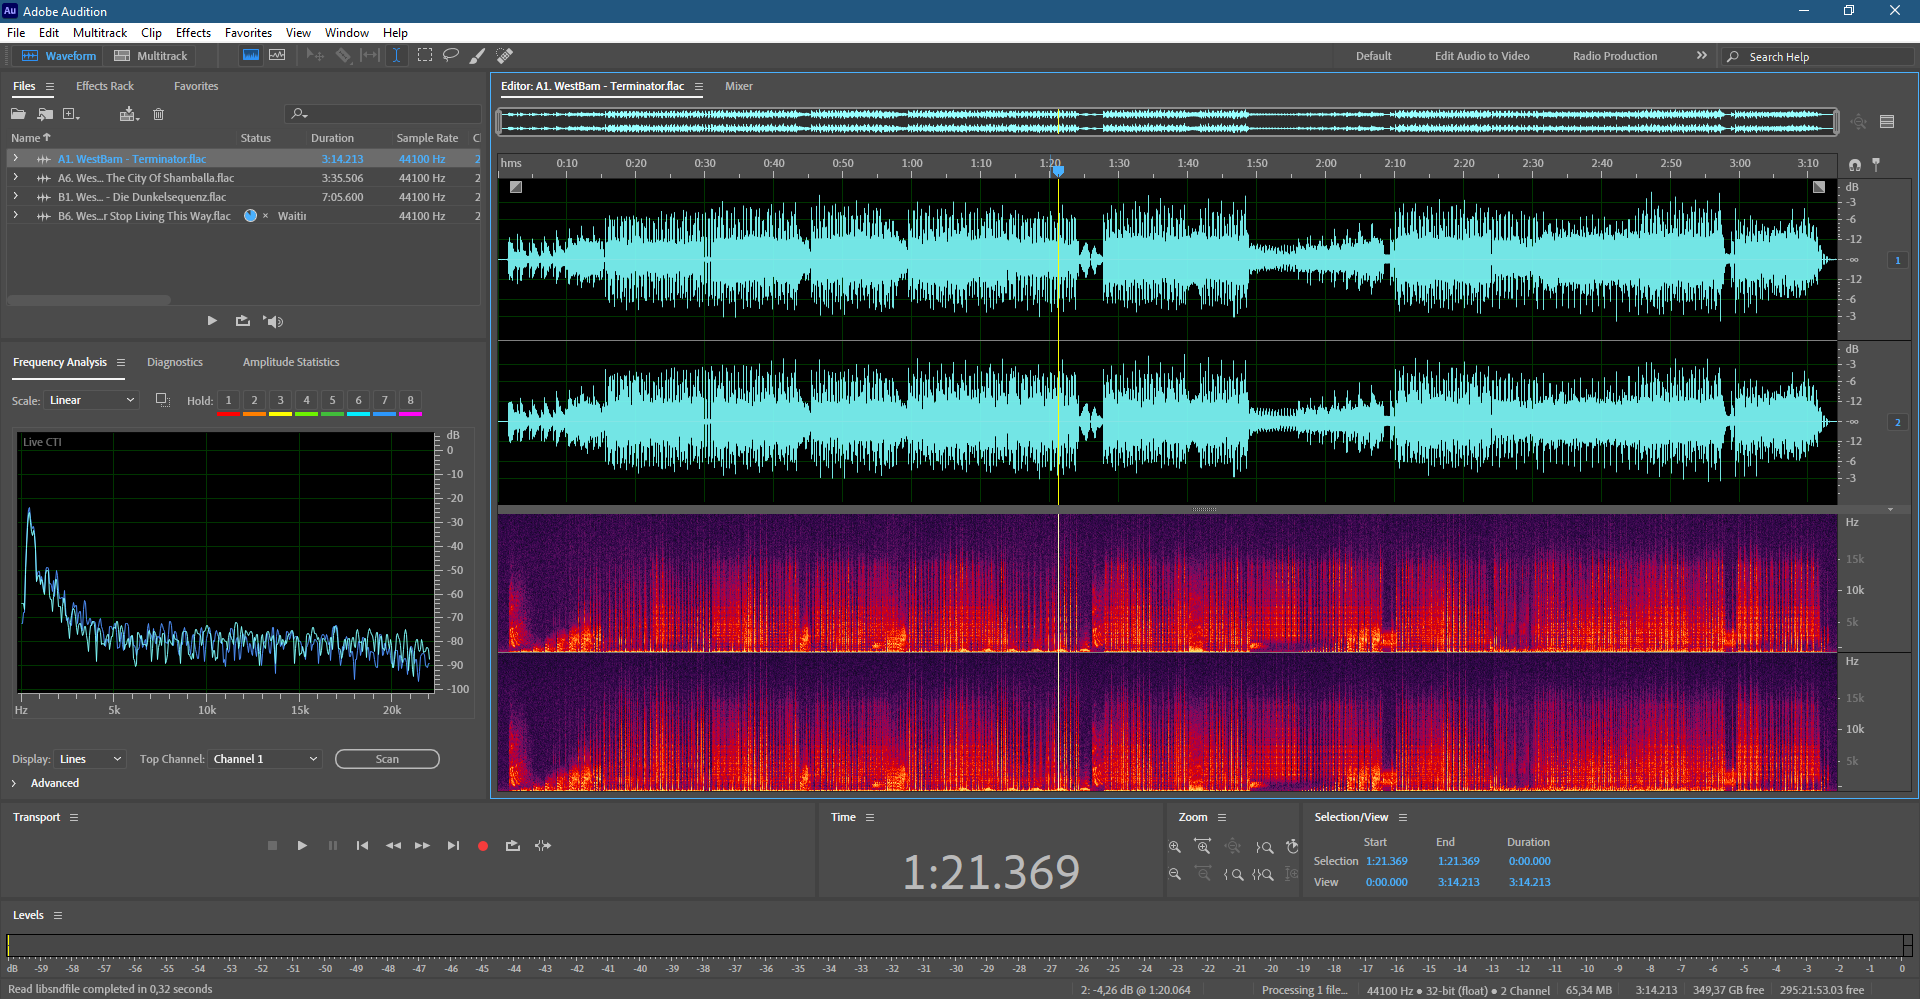1920x999 pixels.
Task: Switch to the Diagnostics tab
Action: point(175,362)
